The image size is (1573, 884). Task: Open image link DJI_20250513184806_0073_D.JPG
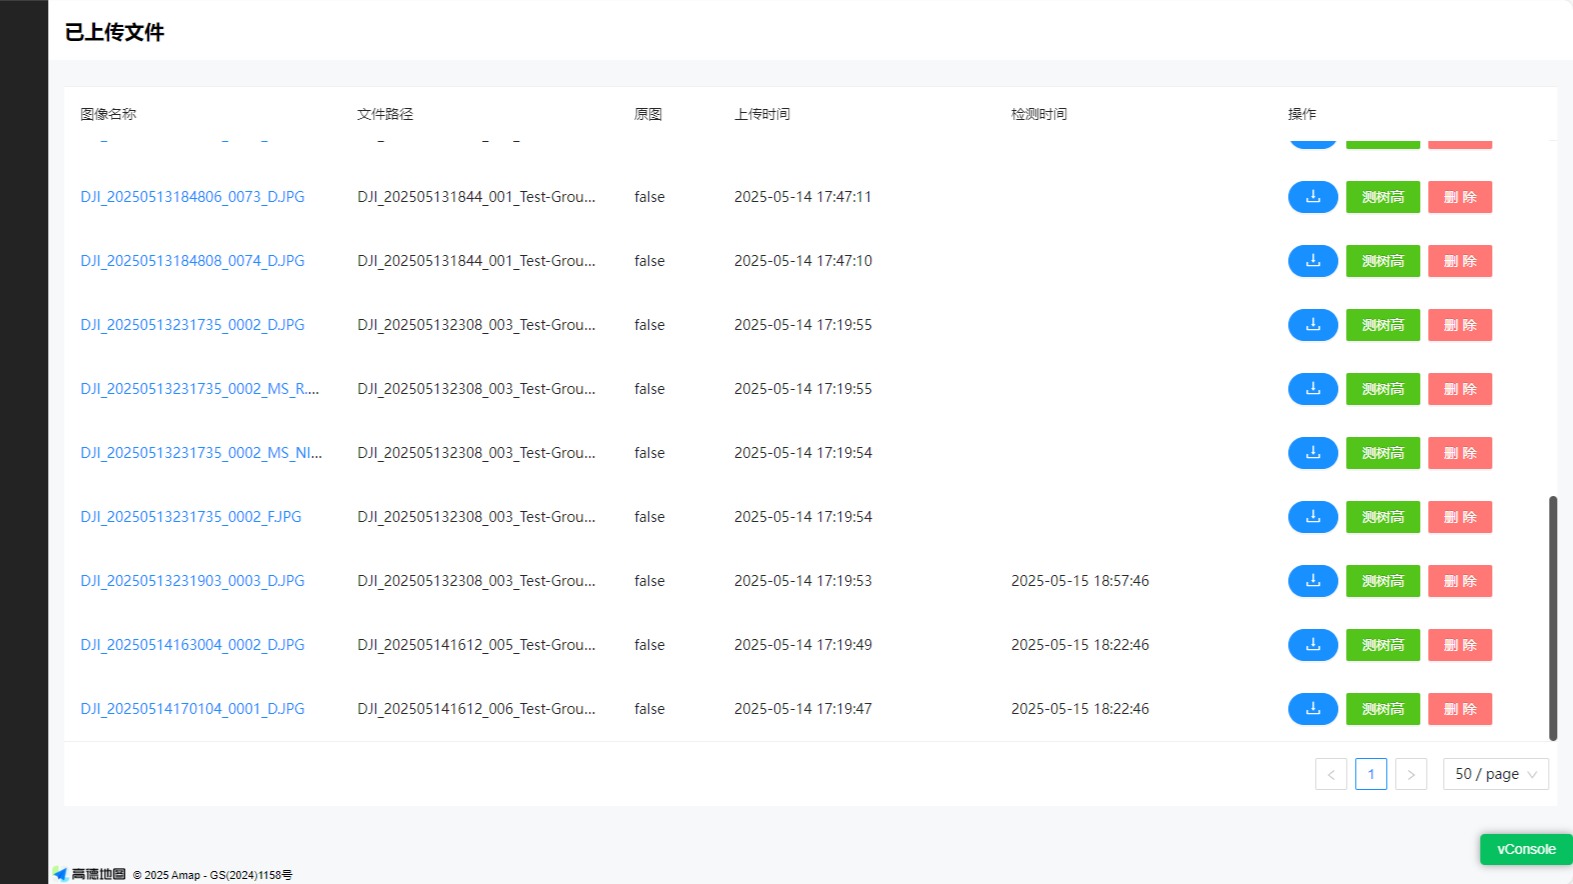(x=192, y=197)
